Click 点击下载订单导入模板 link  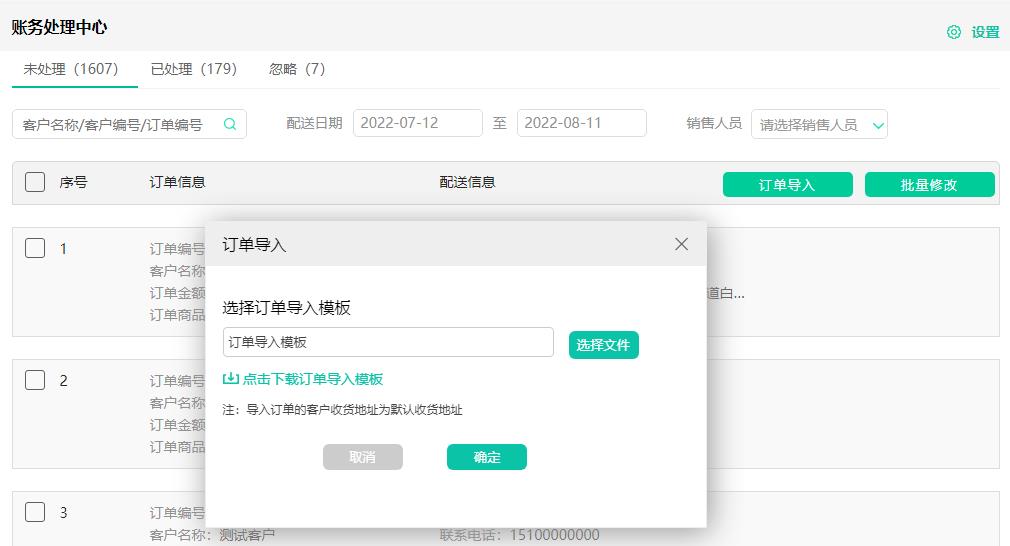click(x=312, y=379)
